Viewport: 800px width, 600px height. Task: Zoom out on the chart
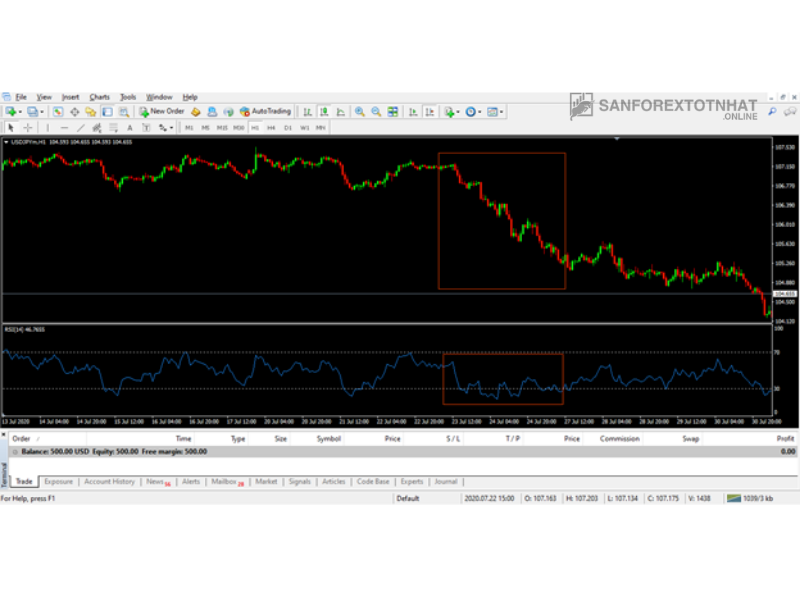pos(376,112)
